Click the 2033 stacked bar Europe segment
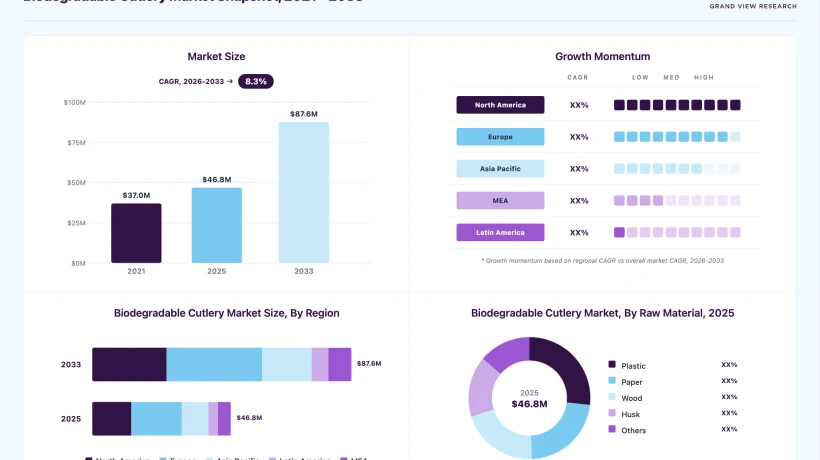Screen dimensions: 820x460 [214, 364]
